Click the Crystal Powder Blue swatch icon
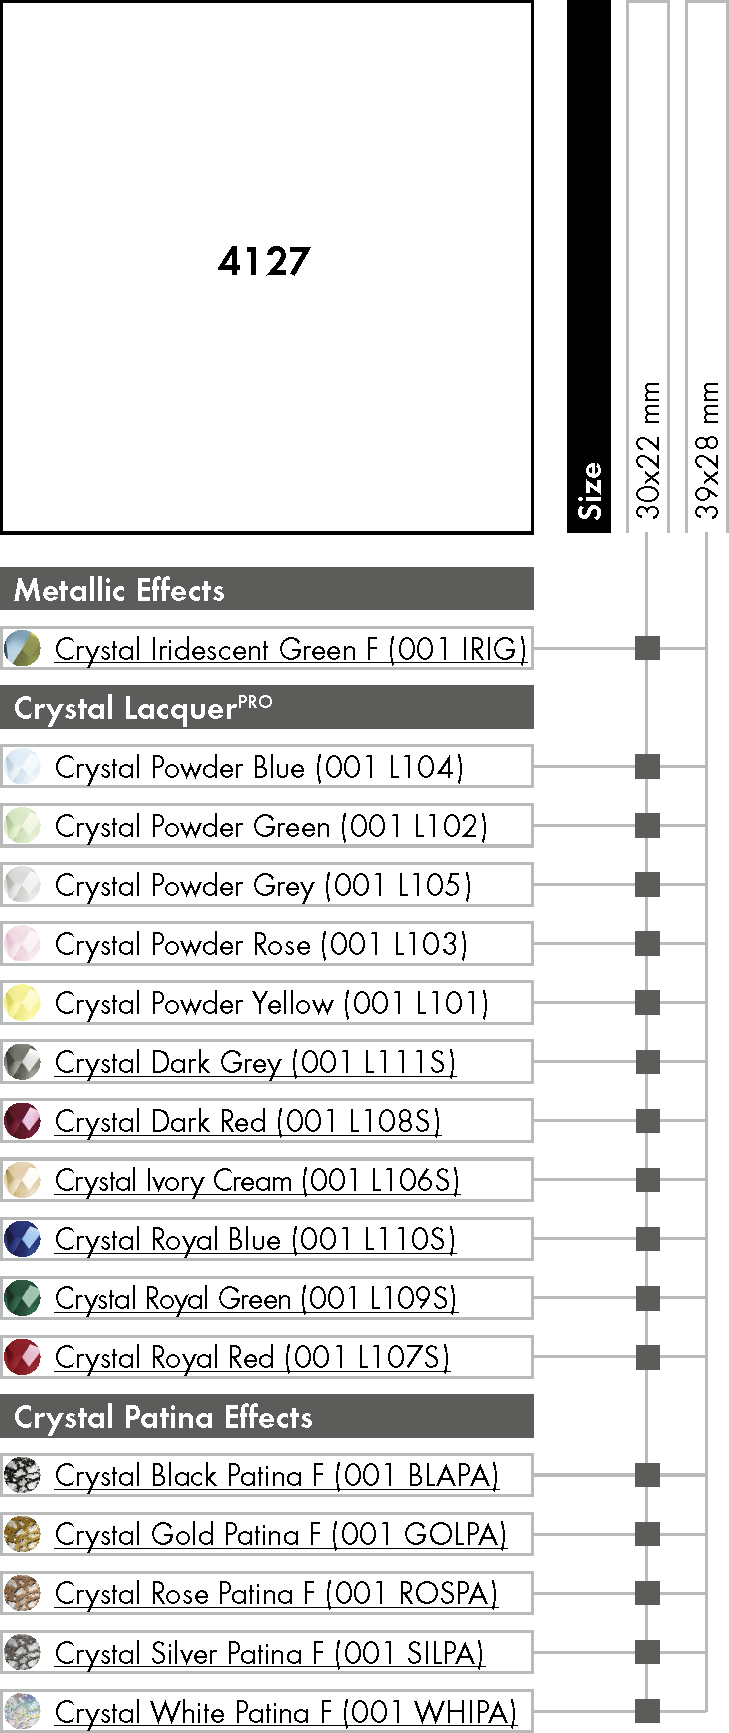Screen dimensions: 729x1733 pyautogui.click(x=22, y=767)
